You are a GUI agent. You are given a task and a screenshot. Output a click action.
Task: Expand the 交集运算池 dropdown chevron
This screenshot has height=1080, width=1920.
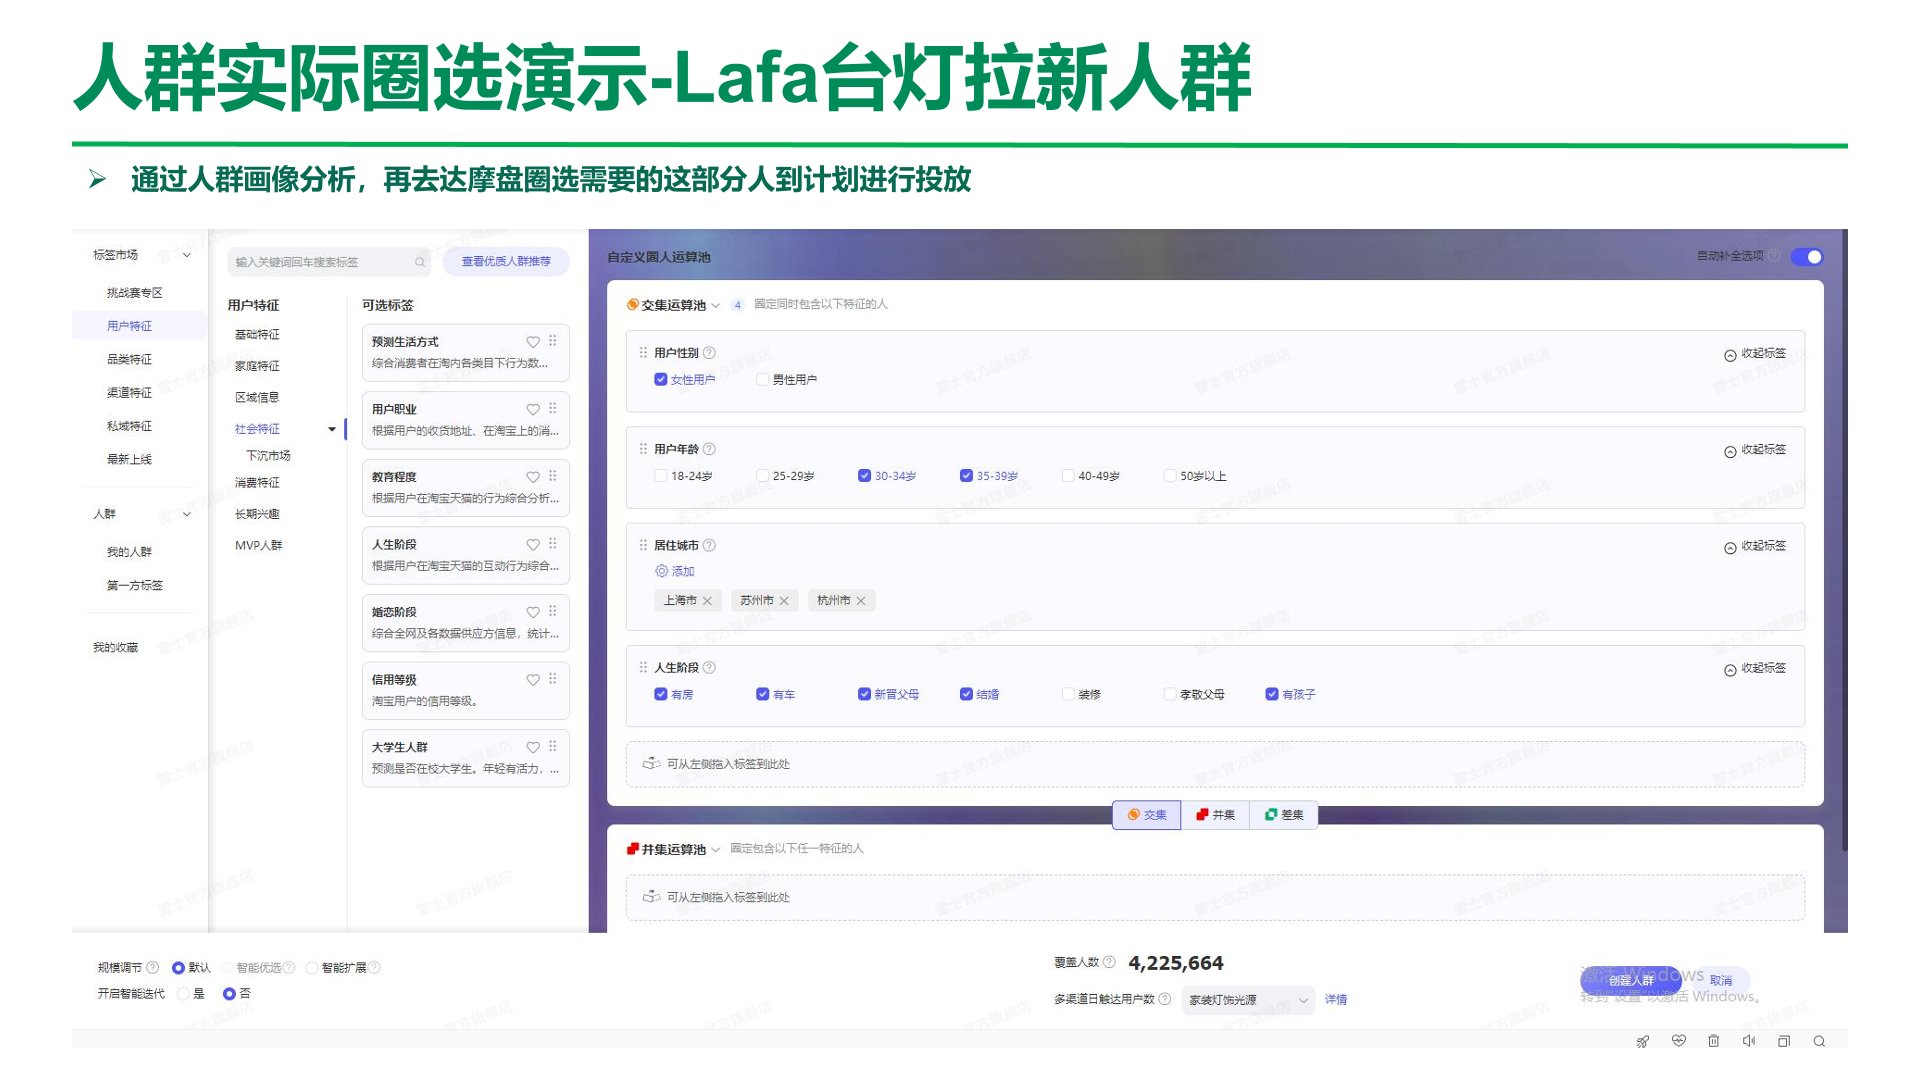716,306
